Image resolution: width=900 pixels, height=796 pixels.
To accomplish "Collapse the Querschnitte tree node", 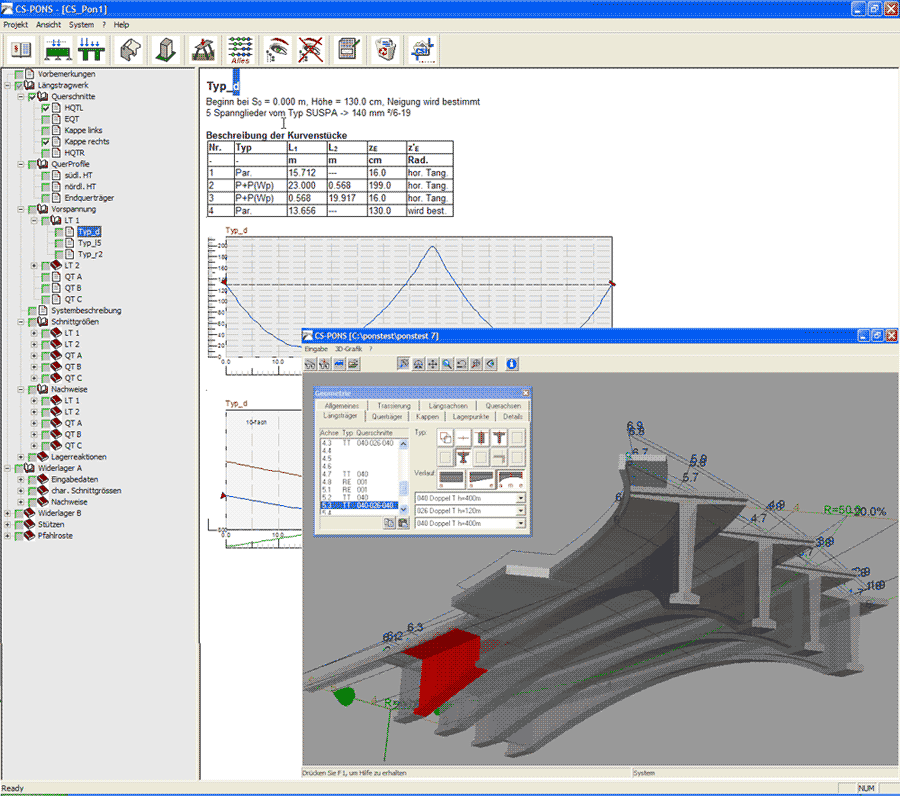I will (20, 97).
